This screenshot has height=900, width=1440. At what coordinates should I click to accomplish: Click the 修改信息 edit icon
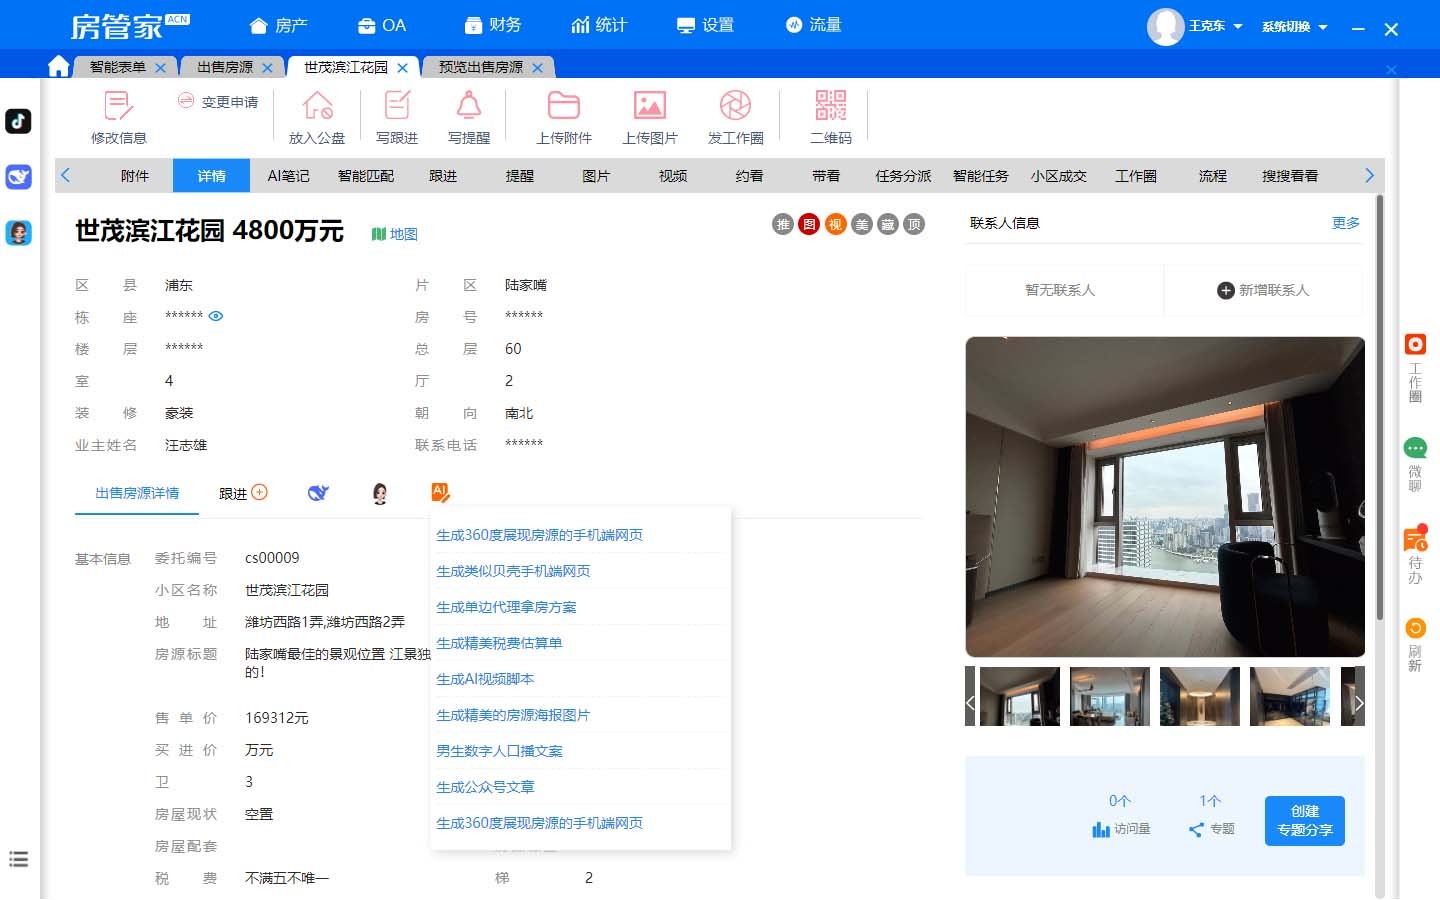(x=118, y=106)
